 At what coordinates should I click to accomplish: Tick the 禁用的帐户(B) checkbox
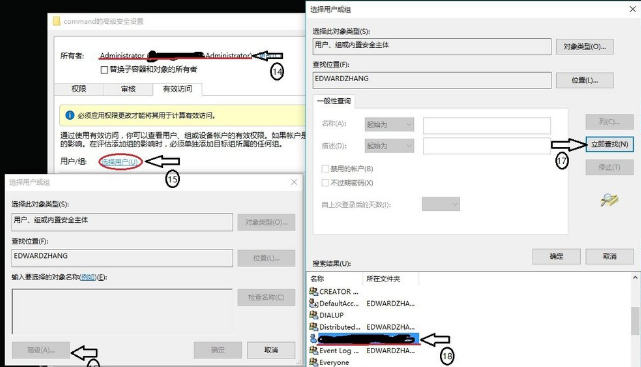point(325,169)
